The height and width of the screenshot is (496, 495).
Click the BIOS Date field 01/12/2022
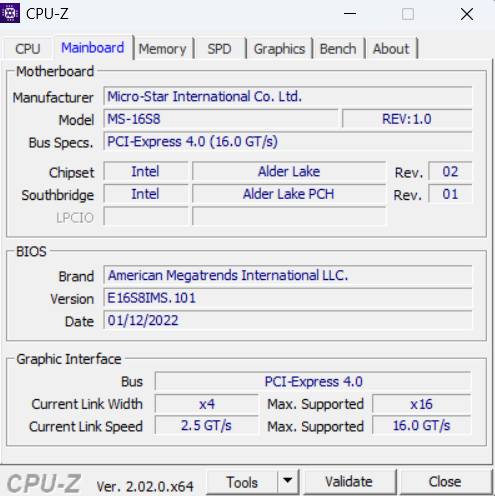288,320
